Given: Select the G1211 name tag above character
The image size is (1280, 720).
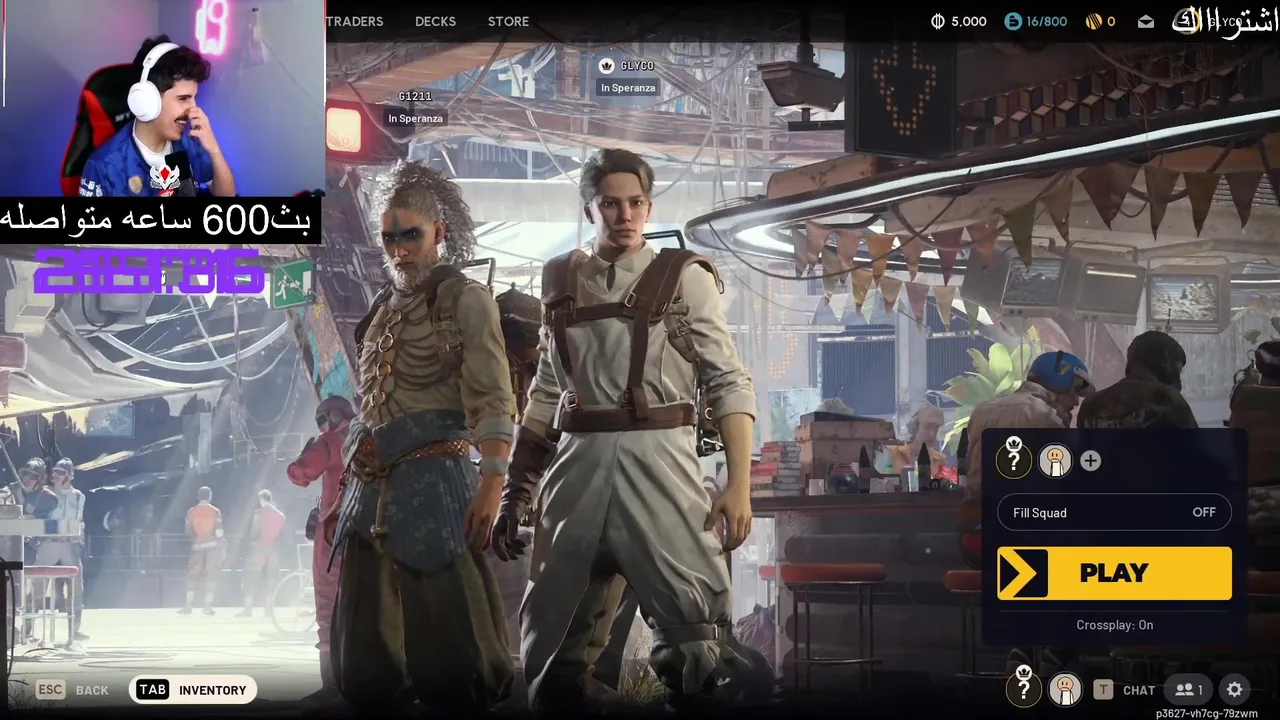Looking at the screenshot, I should tap(415, 96).
